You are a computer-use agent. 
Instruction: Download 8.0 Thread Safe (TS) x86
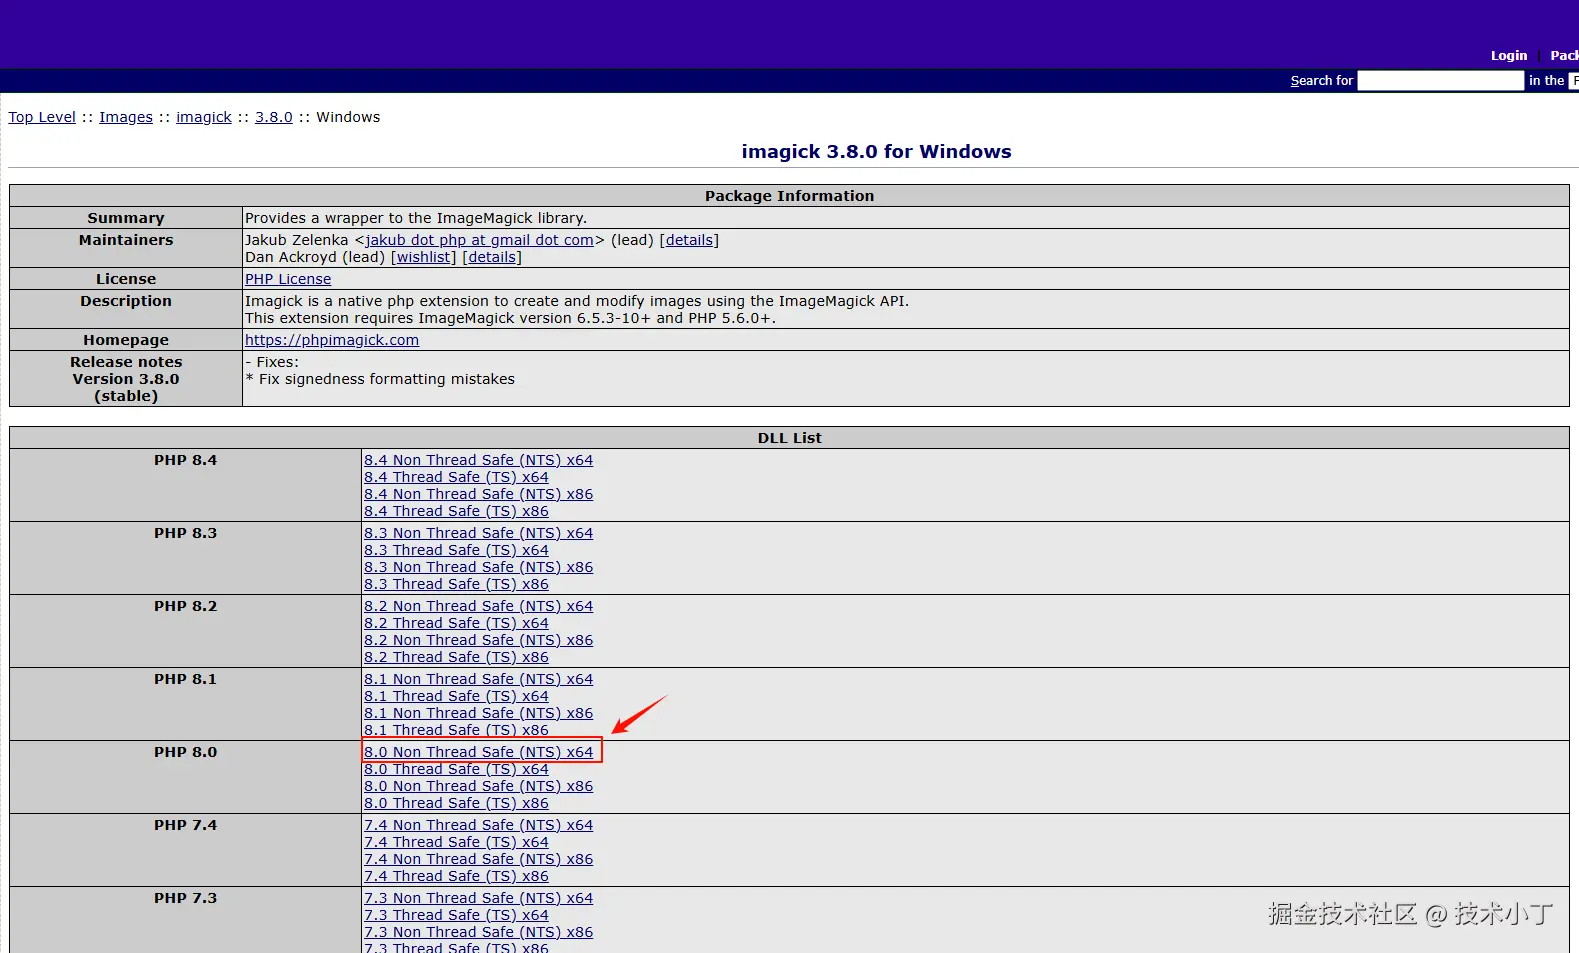[x=456, y=803]
